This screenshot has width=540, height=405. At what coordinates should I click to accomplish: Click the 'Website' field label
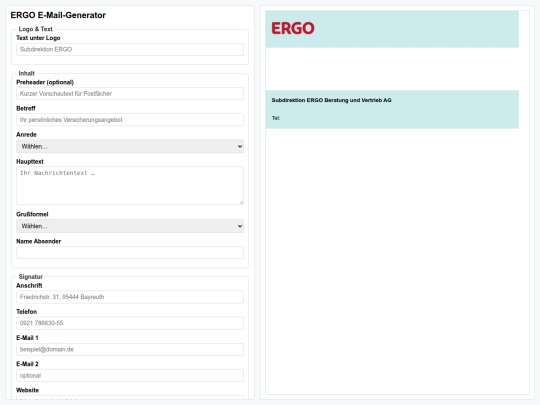point(28,390)
